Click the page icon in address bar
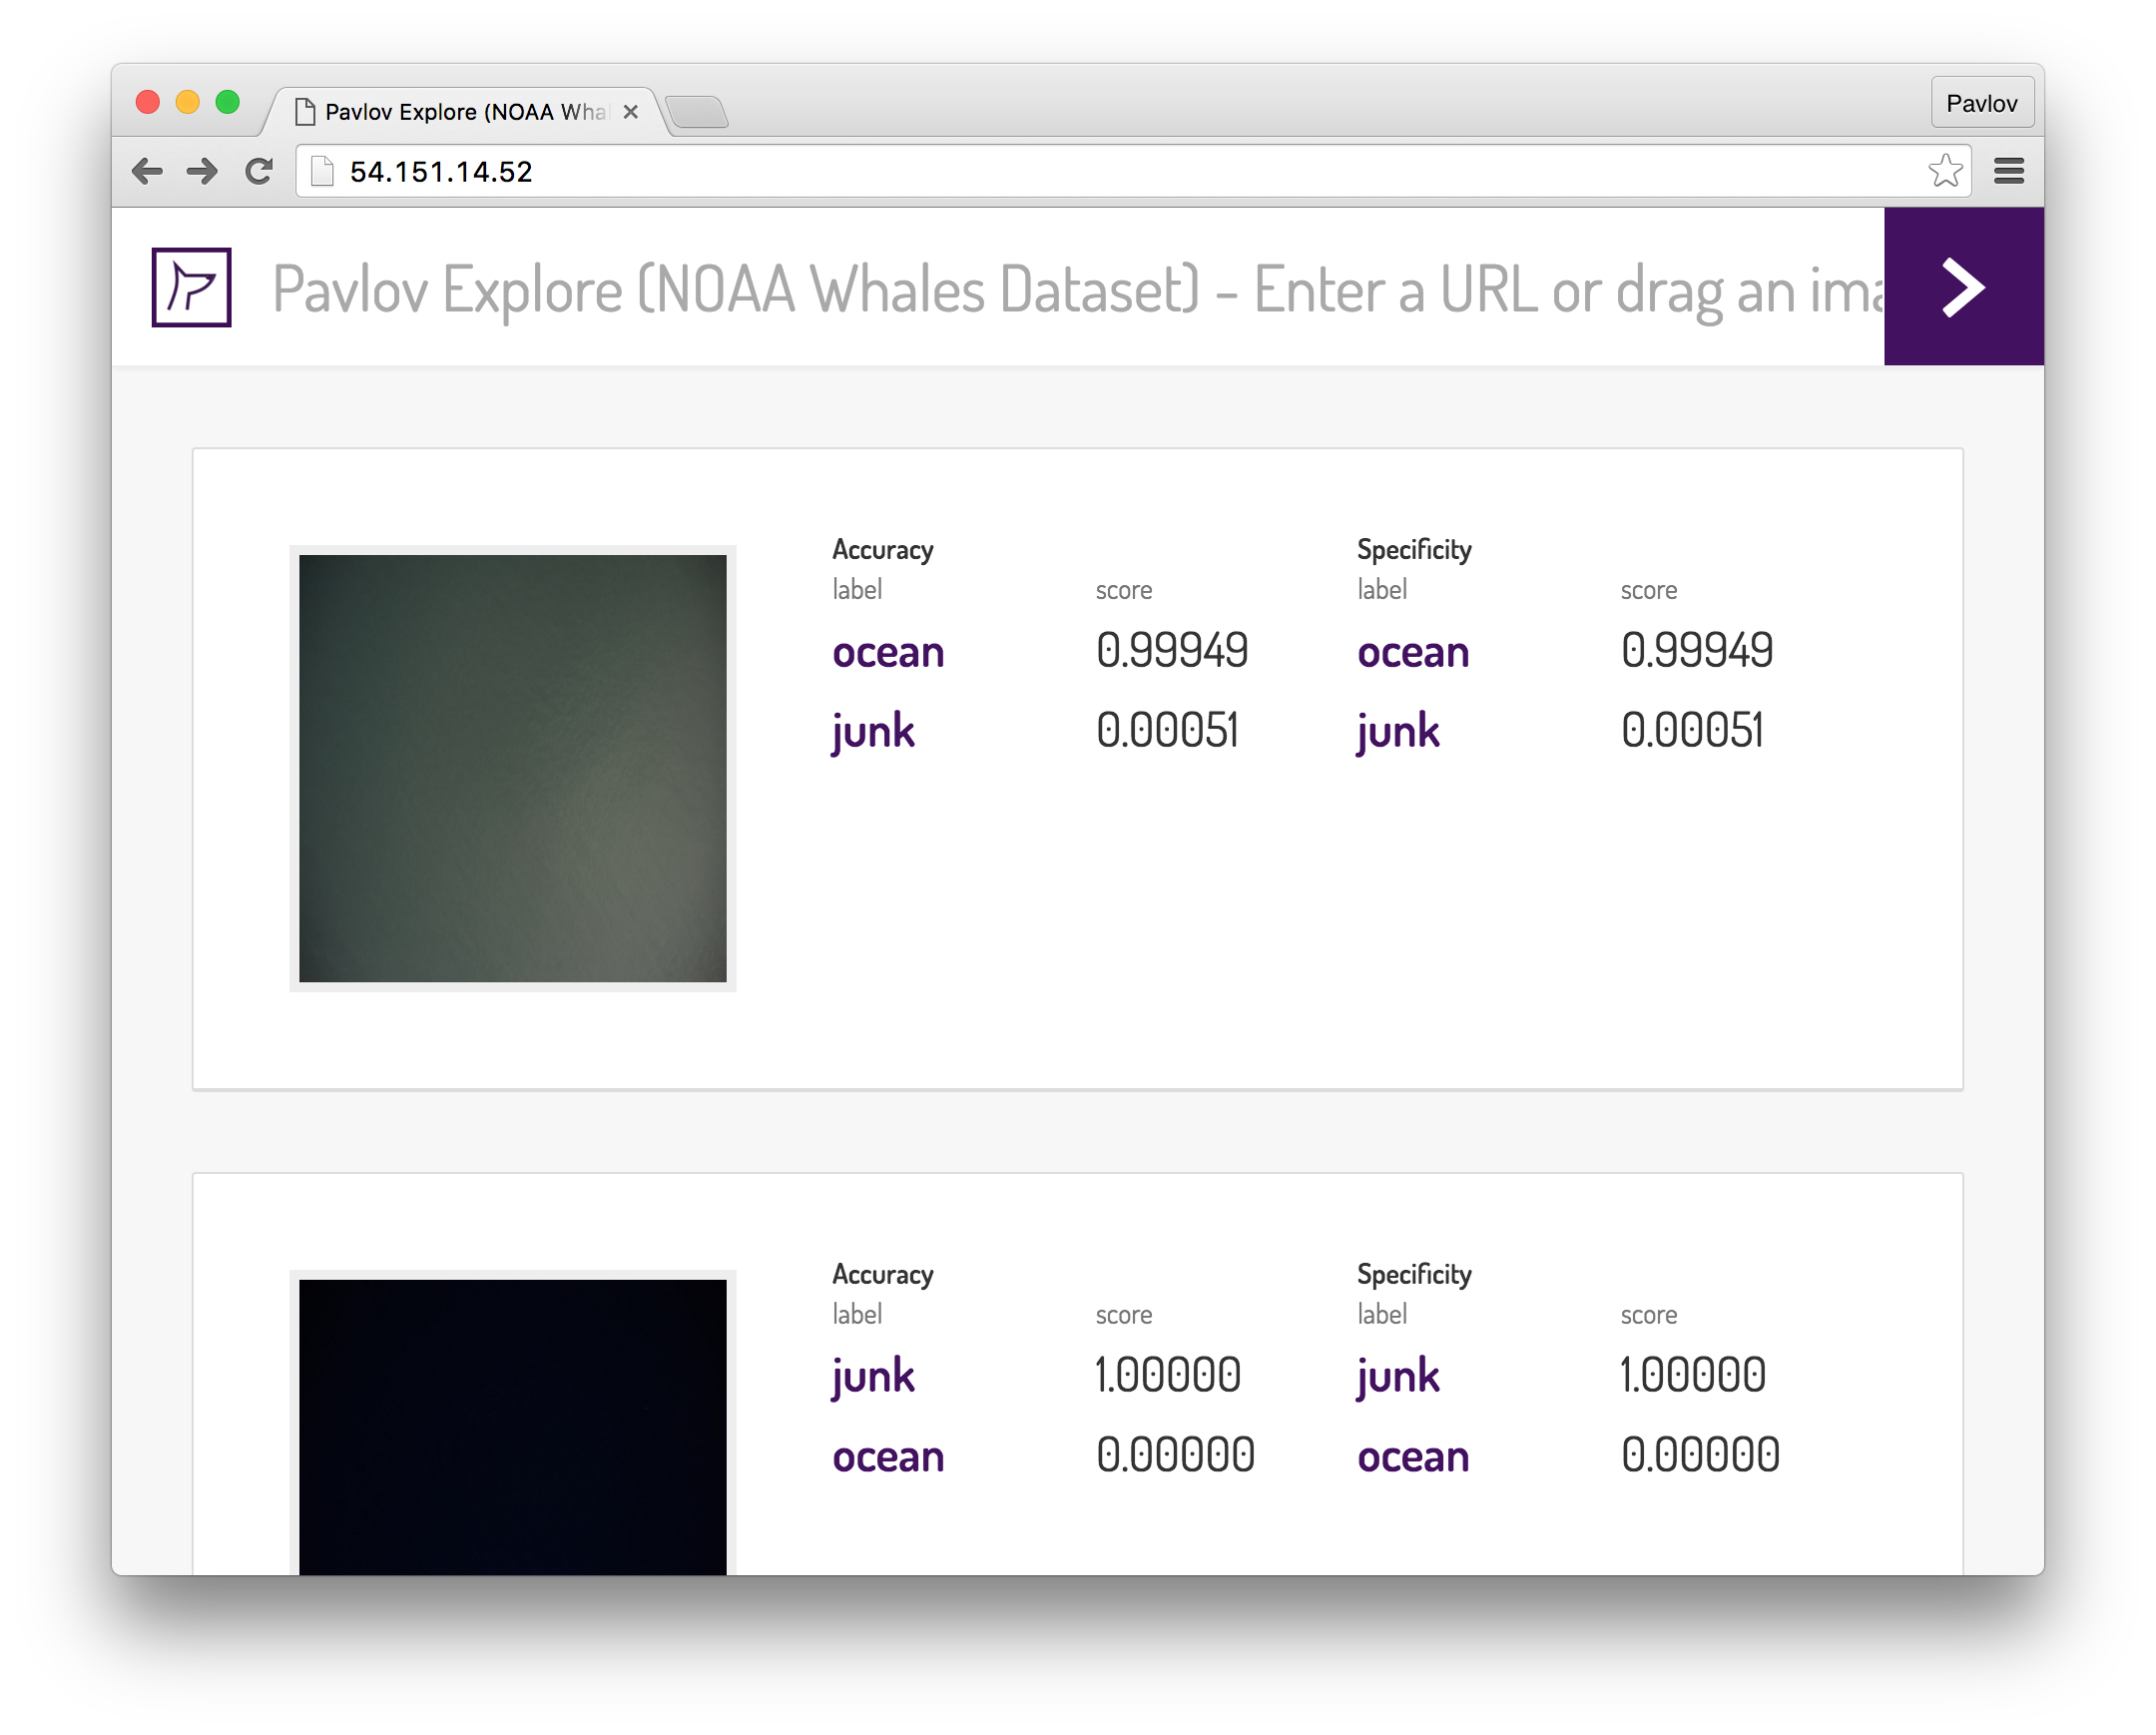Screen dimensions: 2156x1735 322,172
